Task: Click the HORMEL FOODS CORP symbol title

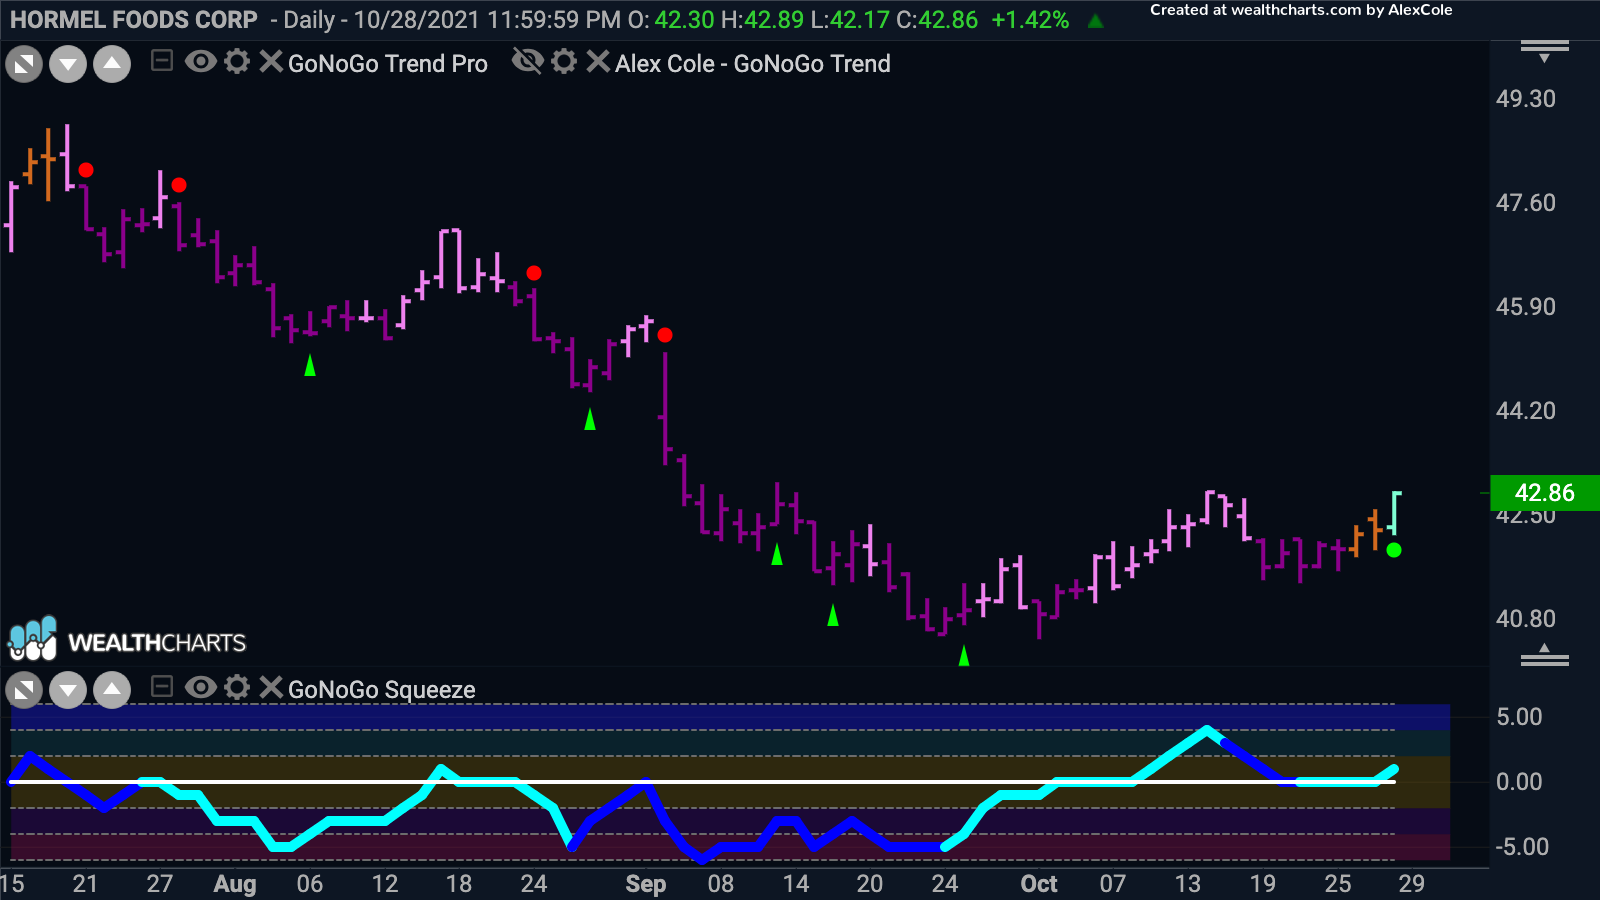Action: 134,19
